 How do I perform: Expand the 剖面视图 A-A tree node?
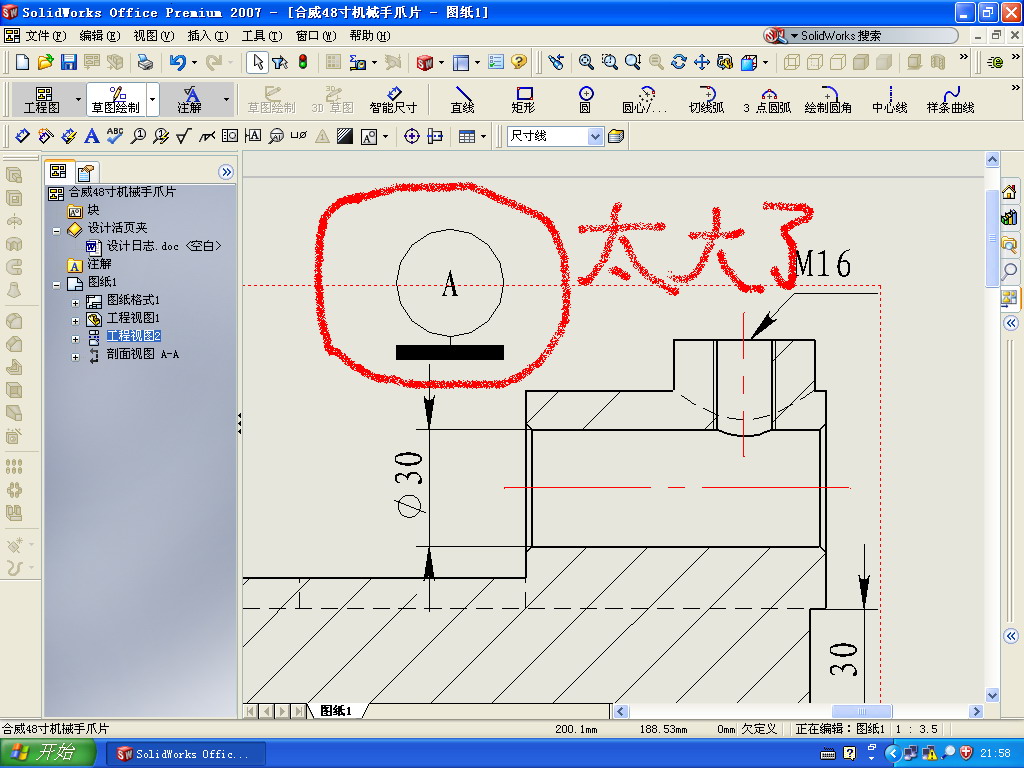point(75,357)
